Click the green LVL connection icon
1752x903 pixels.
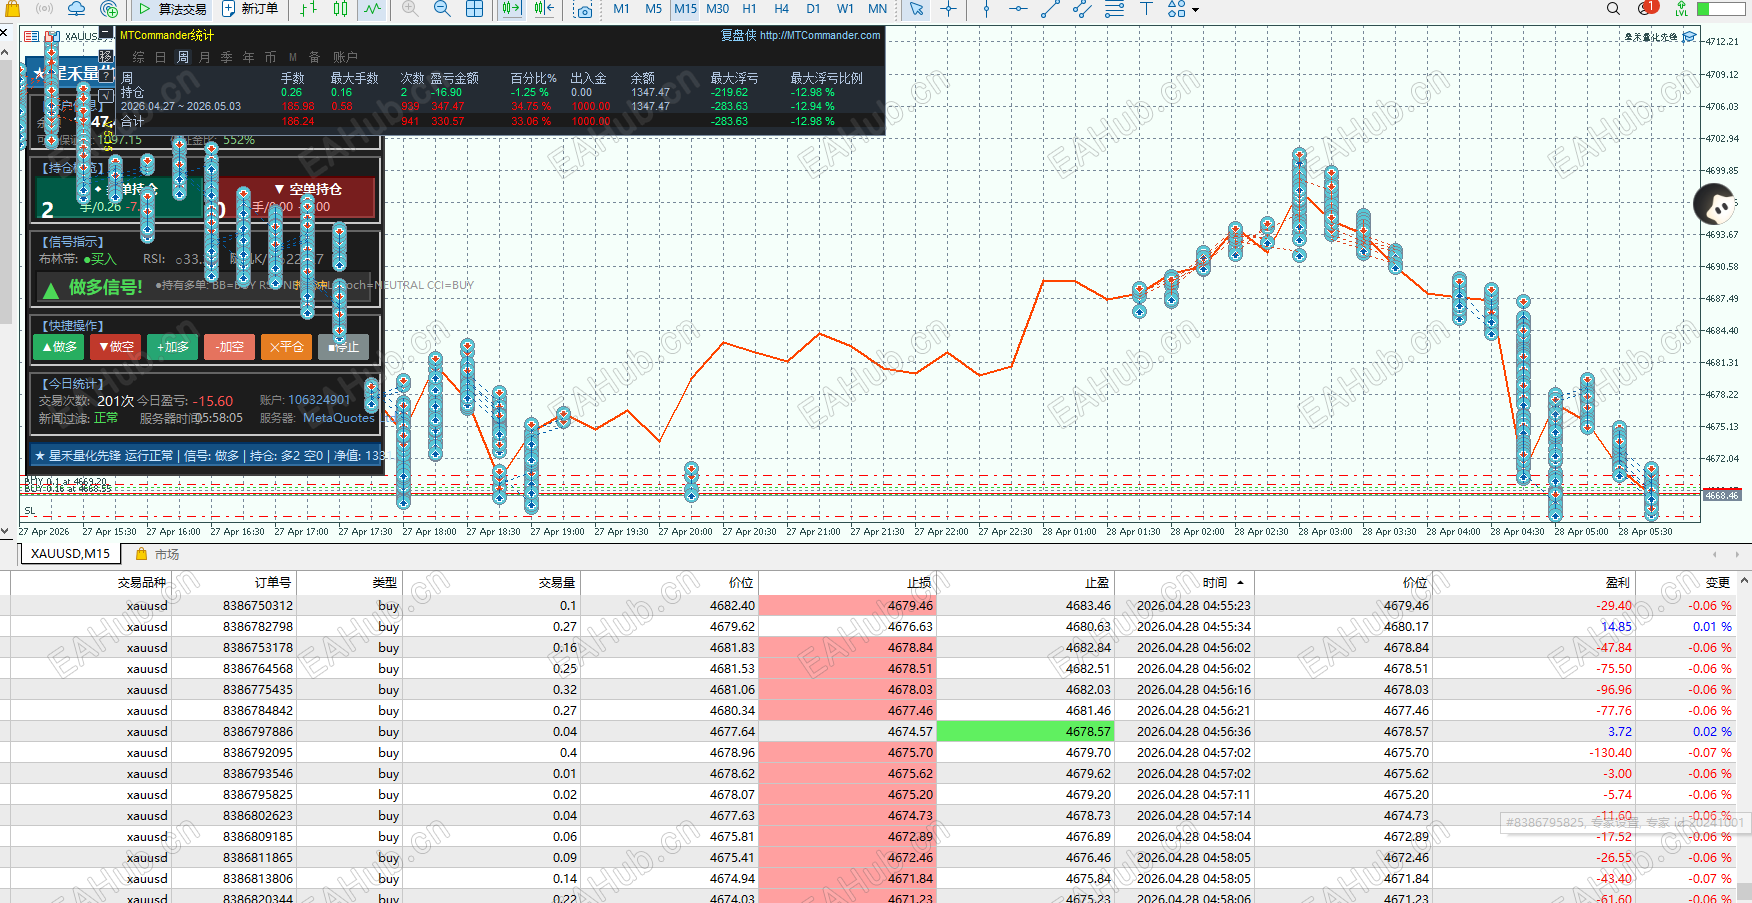pos(1682,9)
